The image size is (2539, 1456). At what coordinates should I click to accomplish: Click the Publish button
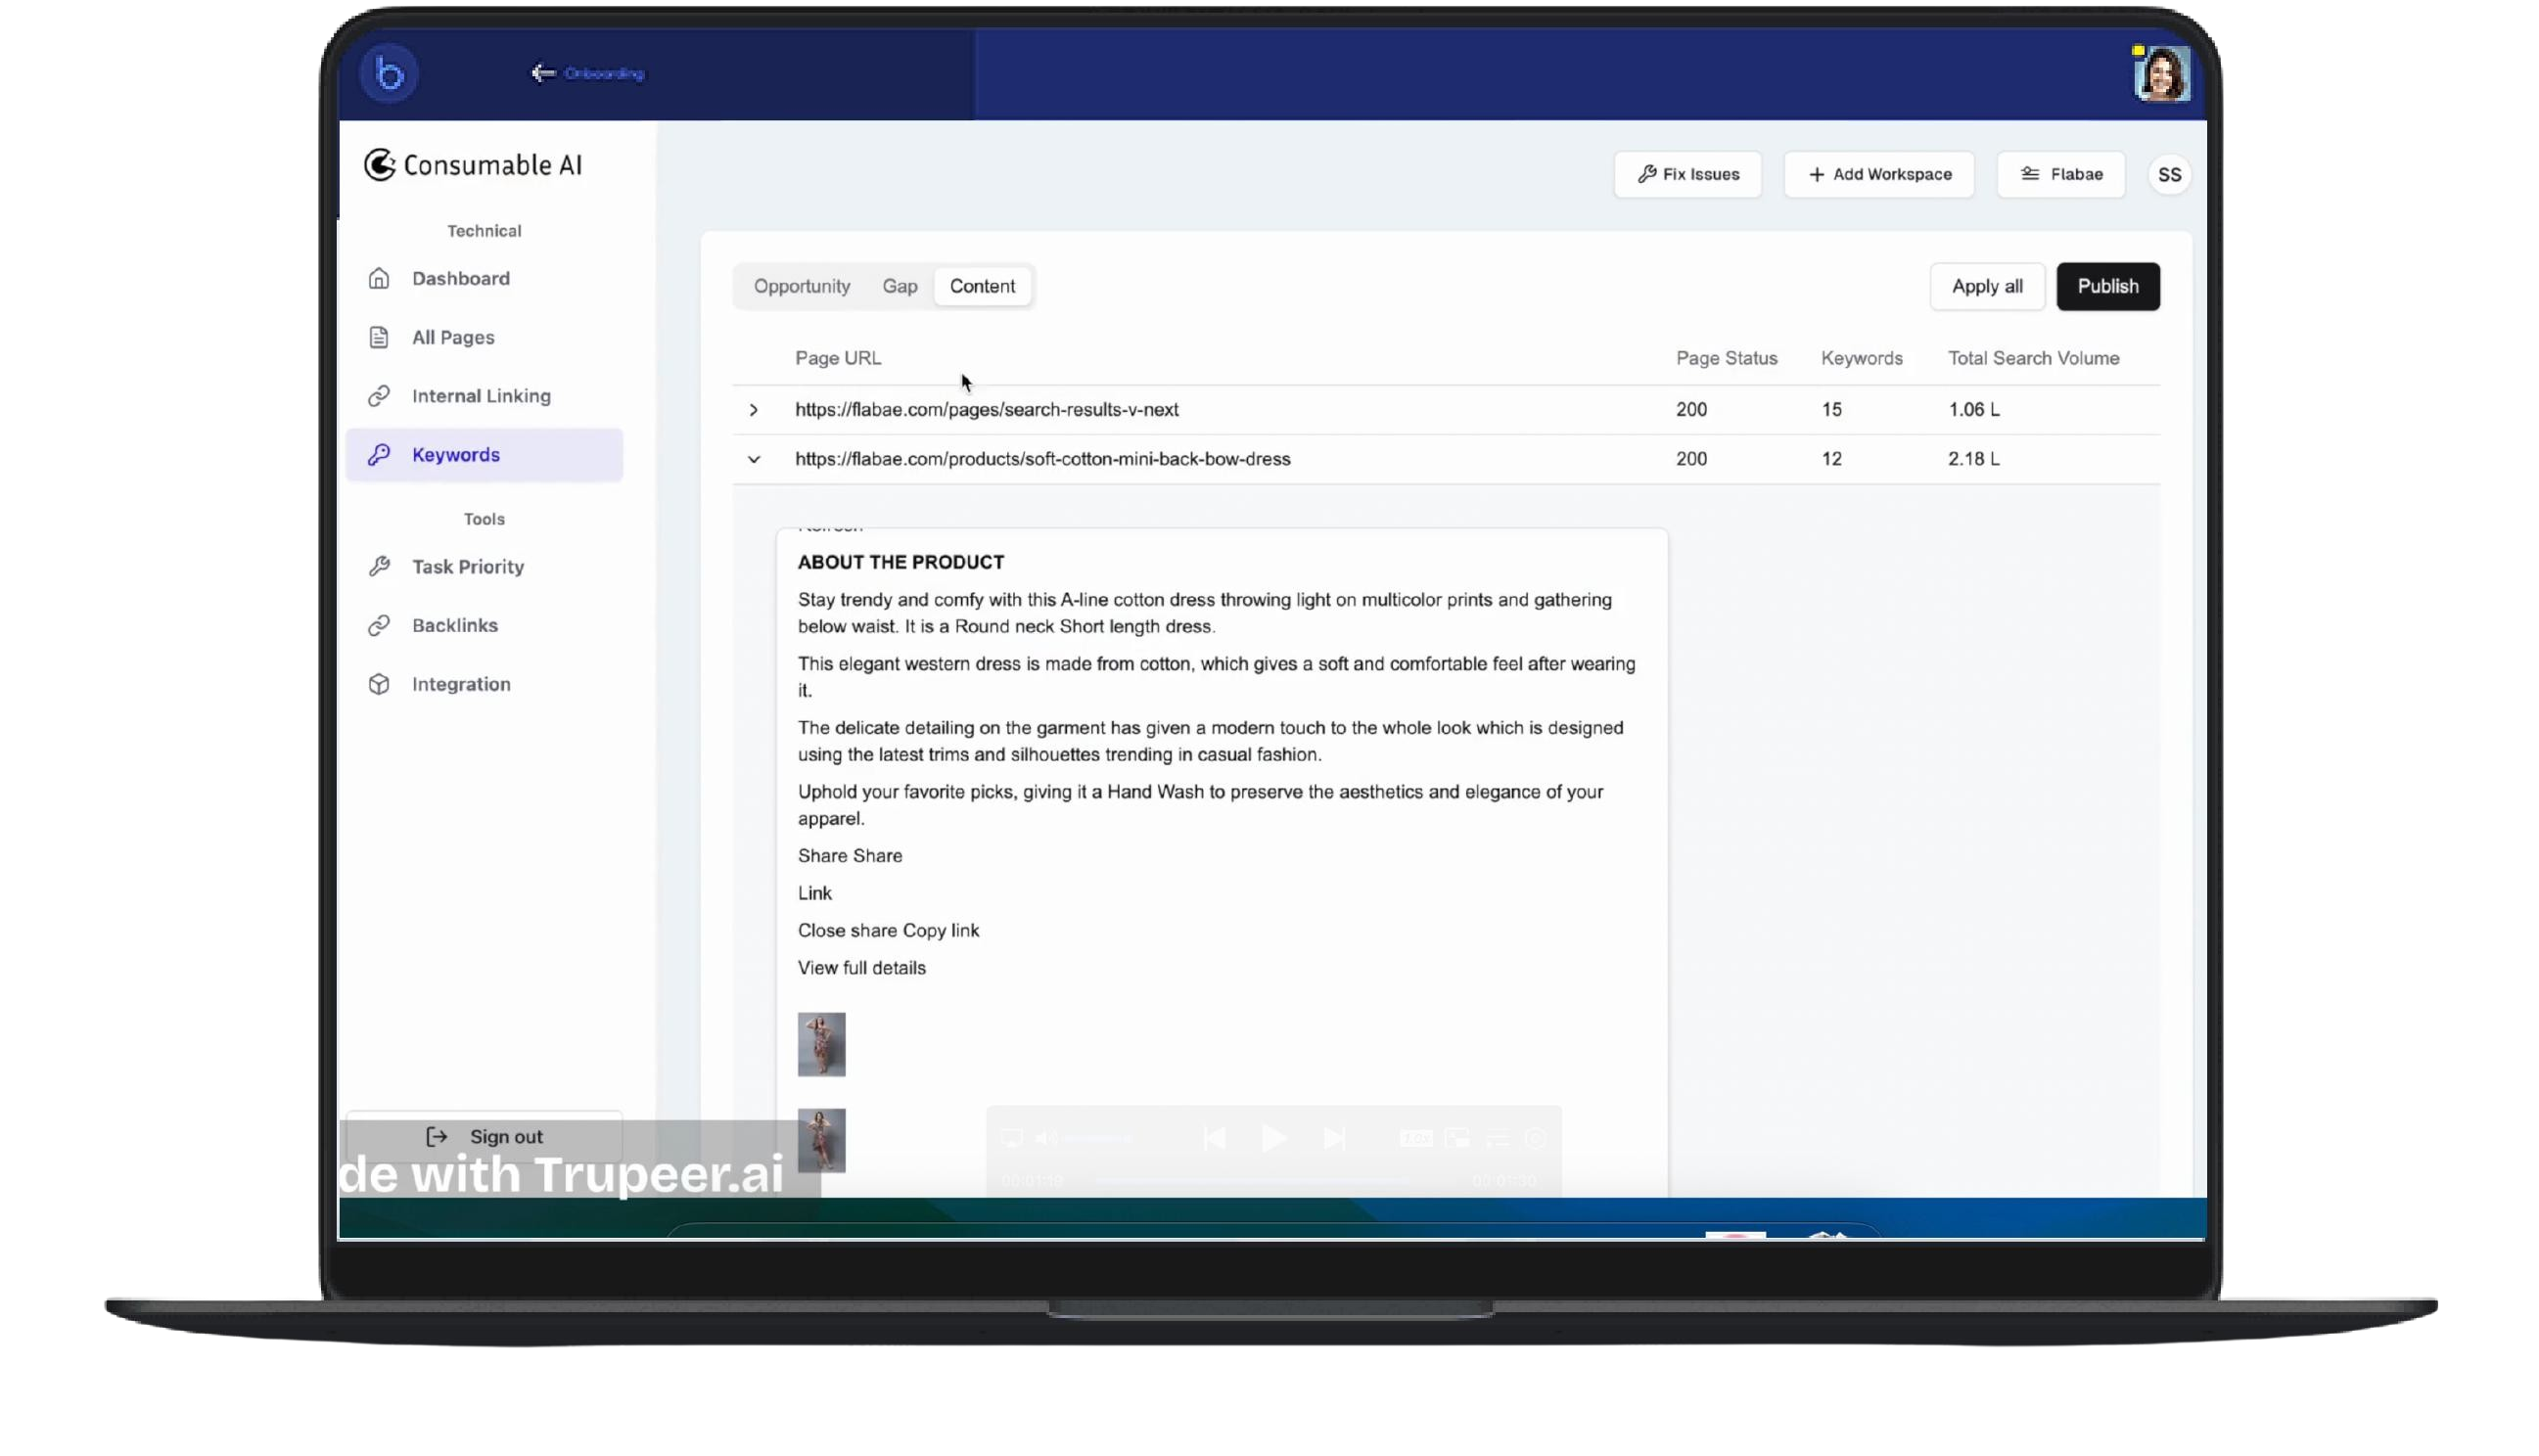tap(2108, 286)
